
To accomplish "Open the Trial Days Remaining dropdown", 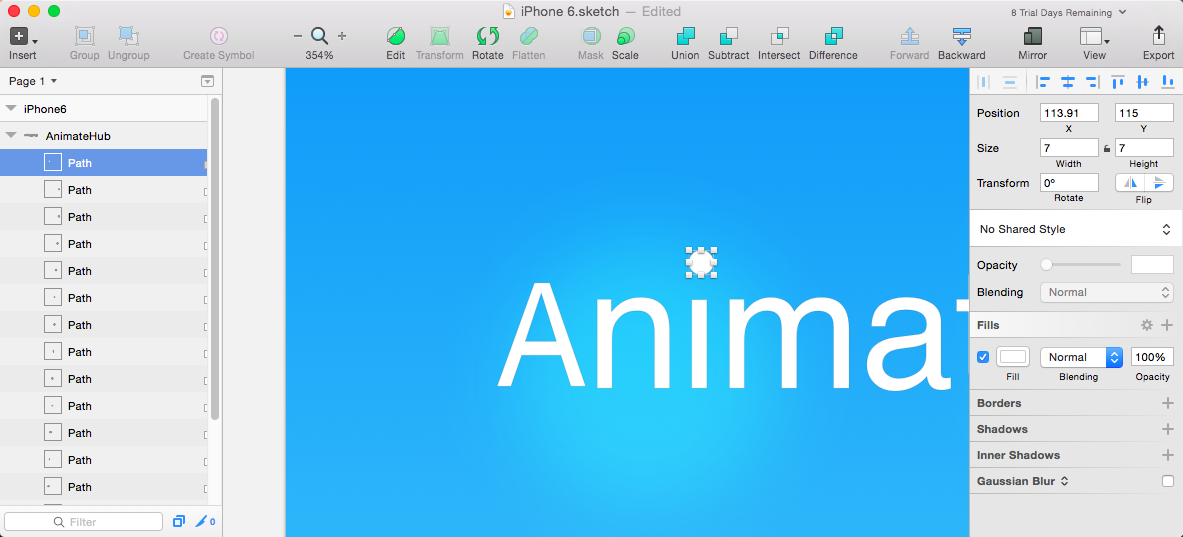I will point(1068,12).
